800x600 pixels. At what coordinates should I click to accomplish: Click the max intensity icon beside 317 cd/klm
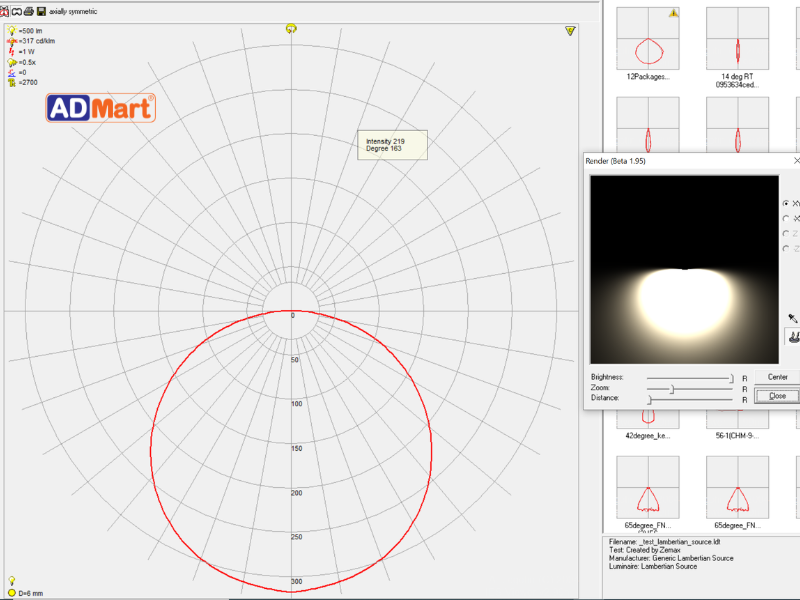pos(11,41)
